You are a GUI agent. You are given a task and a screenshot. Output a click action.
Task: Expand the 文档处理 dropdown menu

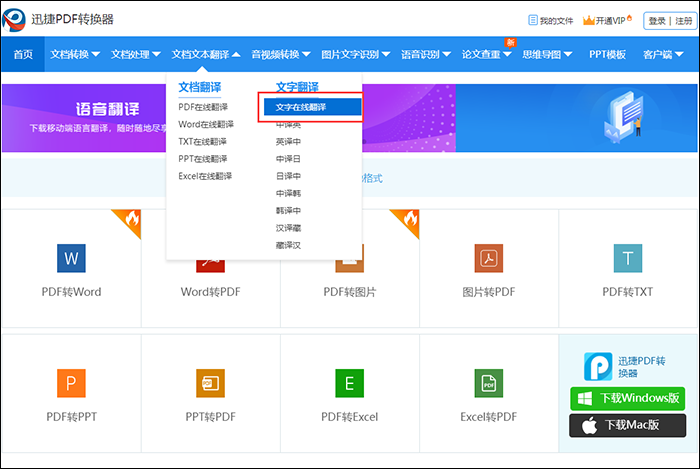(136, 54)
